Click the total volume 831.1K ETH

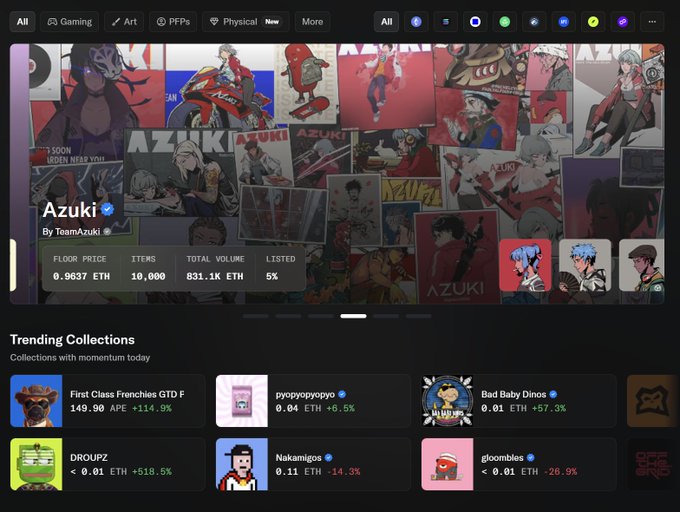click(x=215, y=276)
